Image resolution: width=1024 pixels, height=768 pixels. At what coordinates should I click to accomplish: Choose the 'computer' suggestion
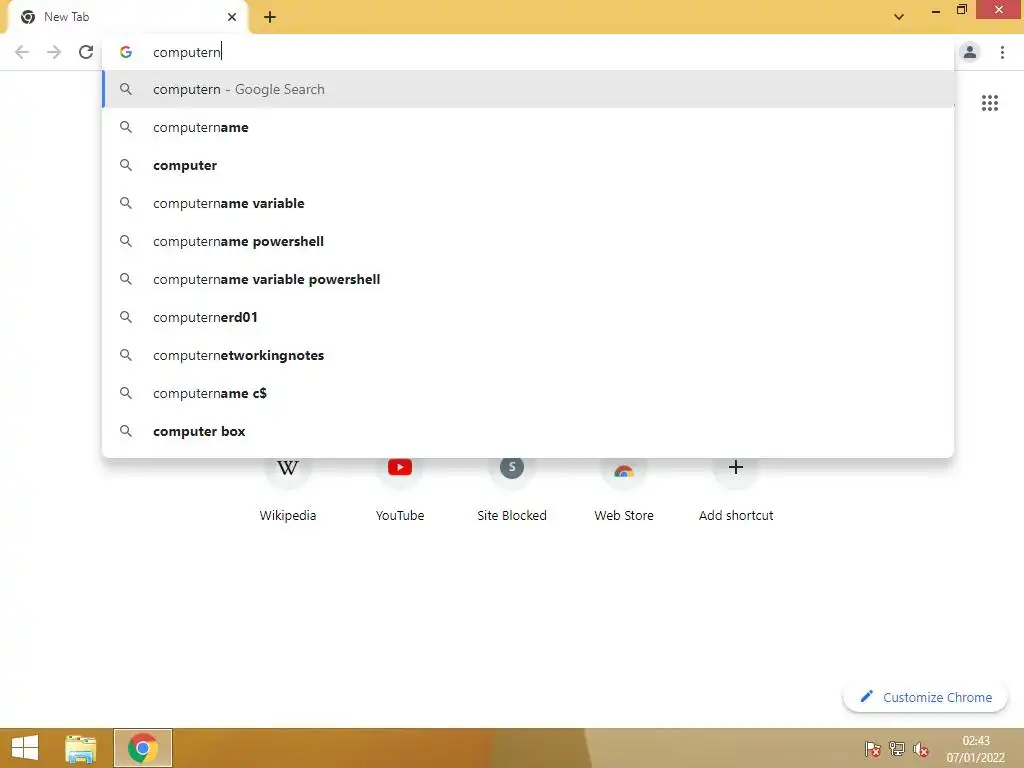click(x=528, y=165)
